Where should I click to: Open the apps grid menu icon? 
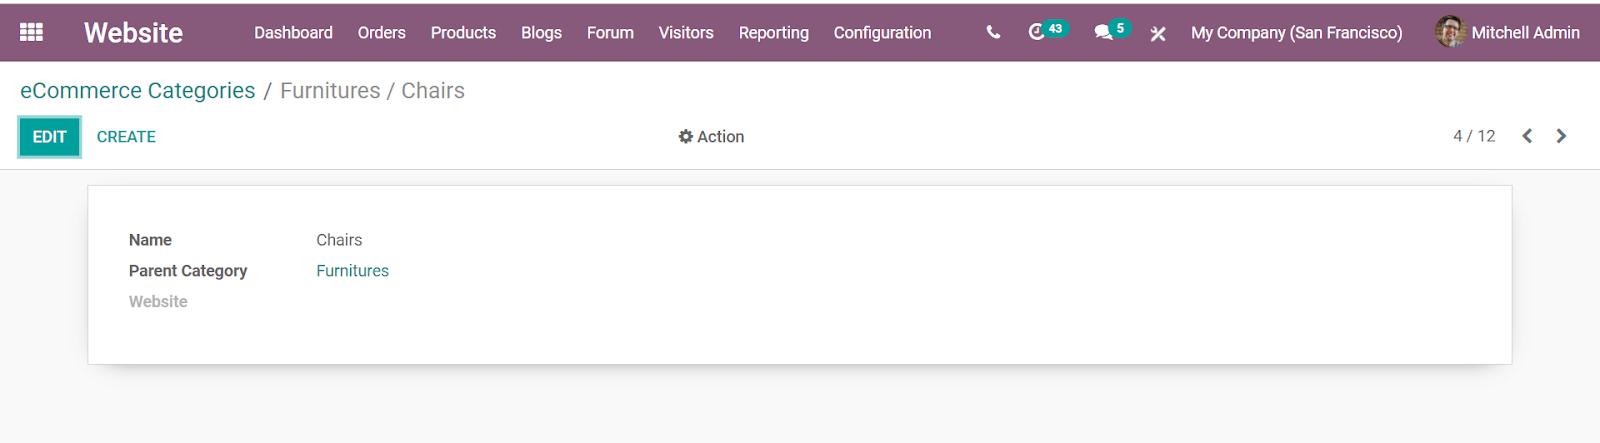pos(31,32)
